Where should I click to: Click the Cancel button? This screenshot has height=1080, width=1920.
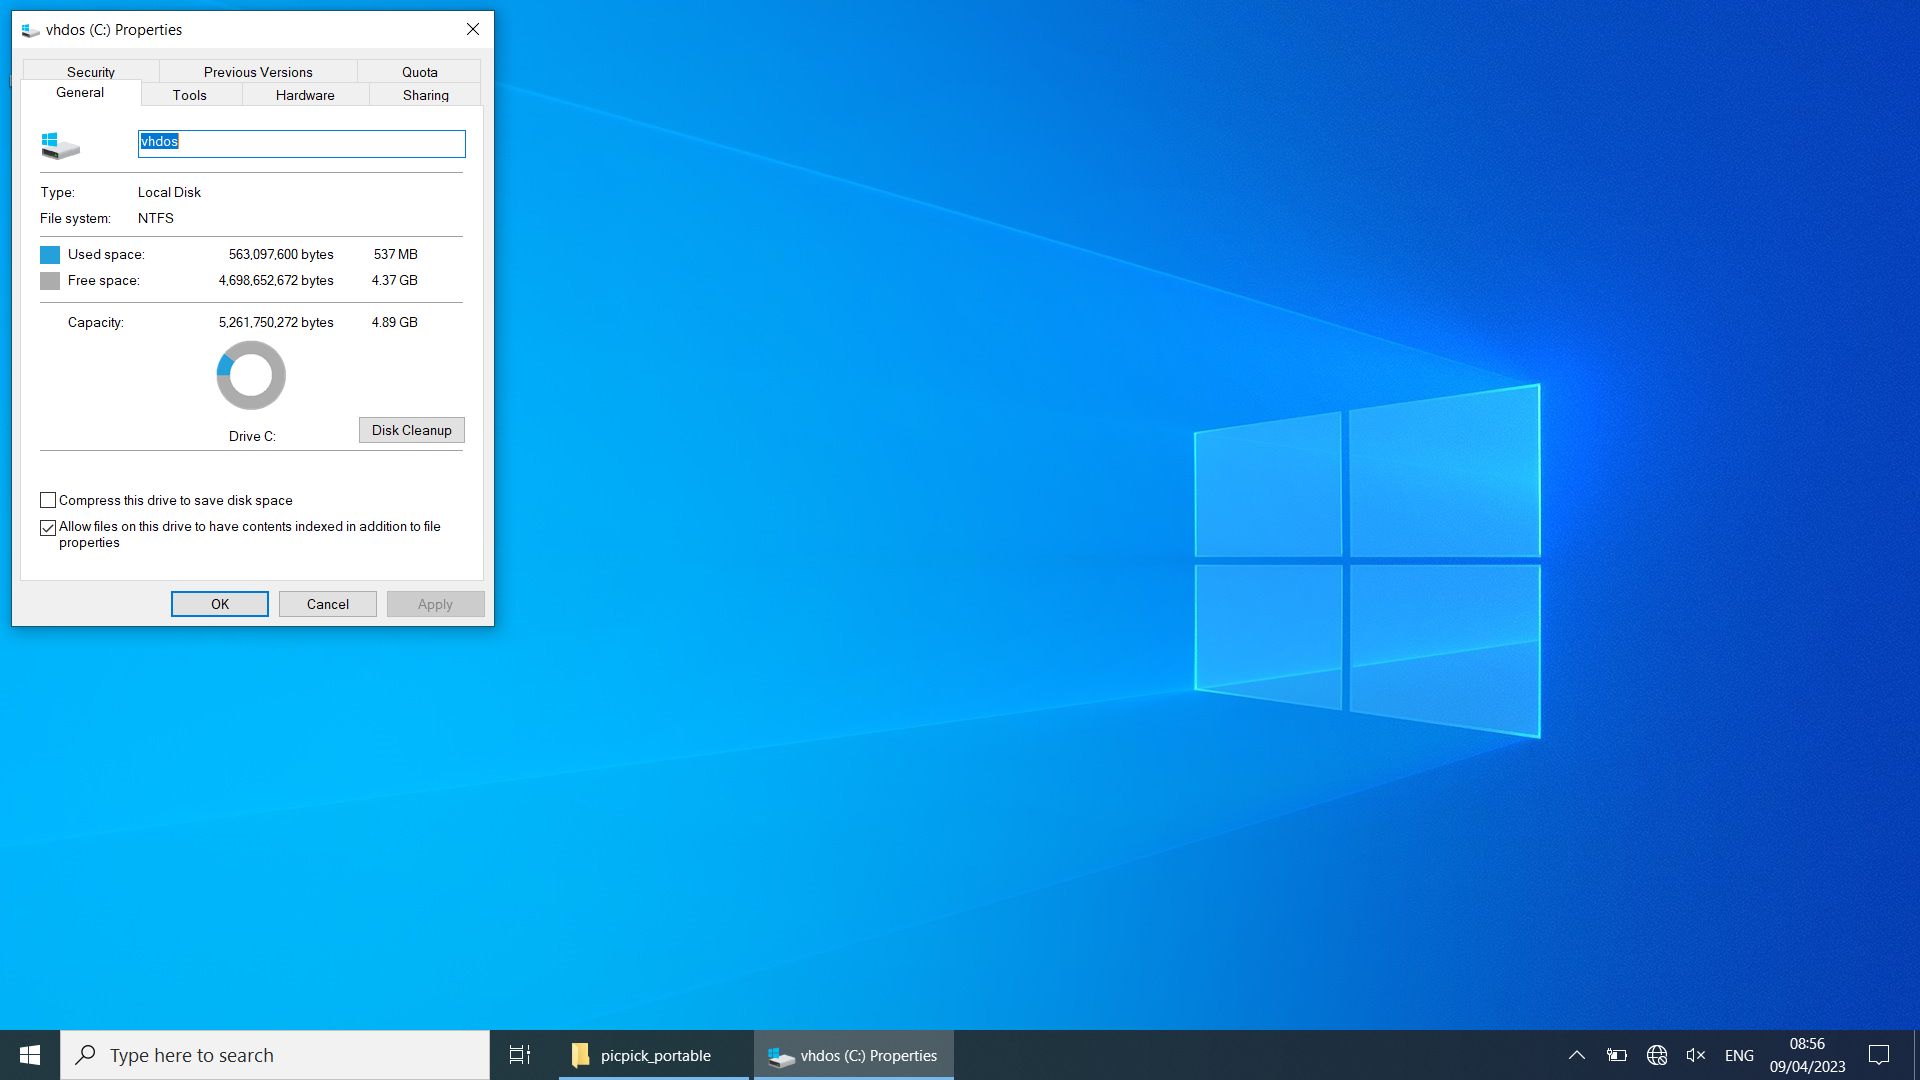(x=328, y=604)
